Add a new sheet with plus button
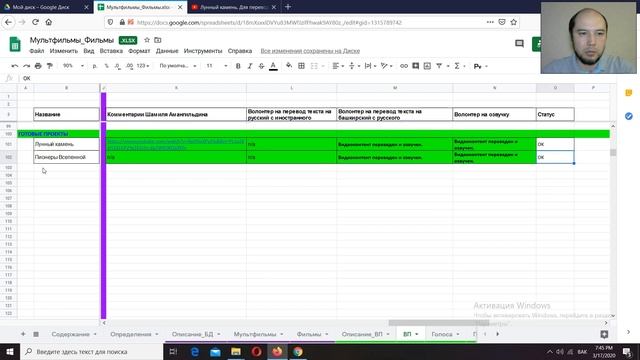The image size is (640, 360). (23, 334)
